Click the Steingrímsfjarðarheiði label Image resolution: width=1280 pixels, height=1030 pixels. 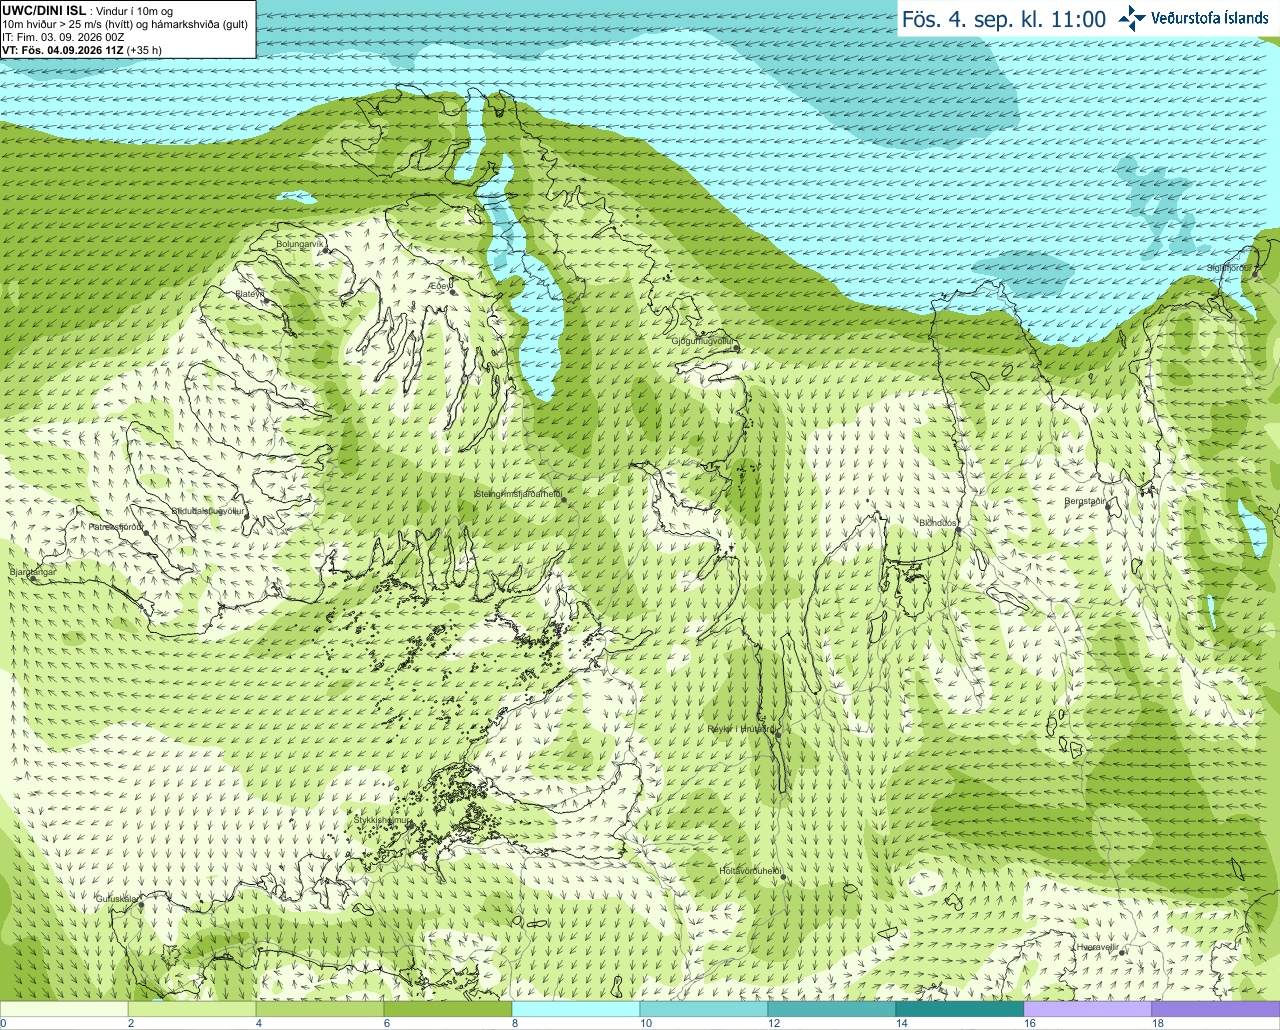[x=518, y=494]
